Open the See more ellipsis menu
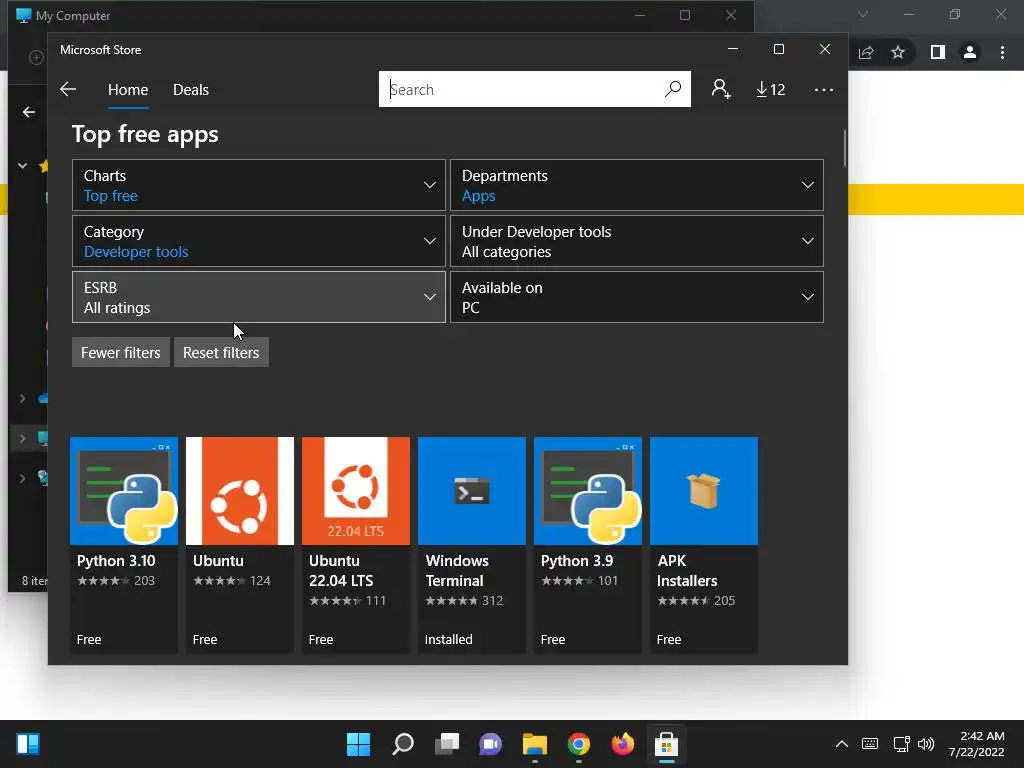Image resolution: width=1024 pixels, height=768 pixels. click(x=824, y=89)
